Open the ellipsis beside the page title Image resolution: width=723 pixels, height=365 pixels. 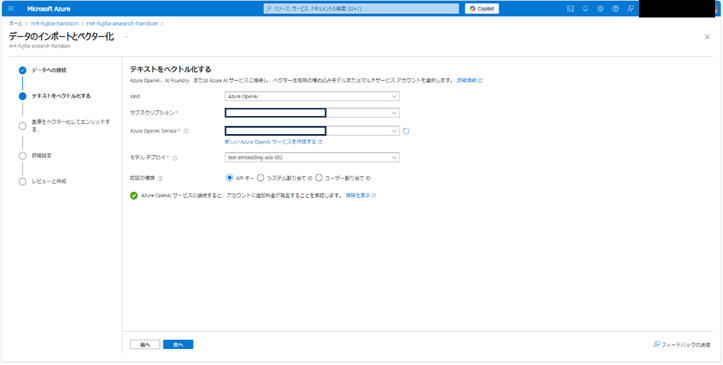pyautogui.click(x=126, y=37)
